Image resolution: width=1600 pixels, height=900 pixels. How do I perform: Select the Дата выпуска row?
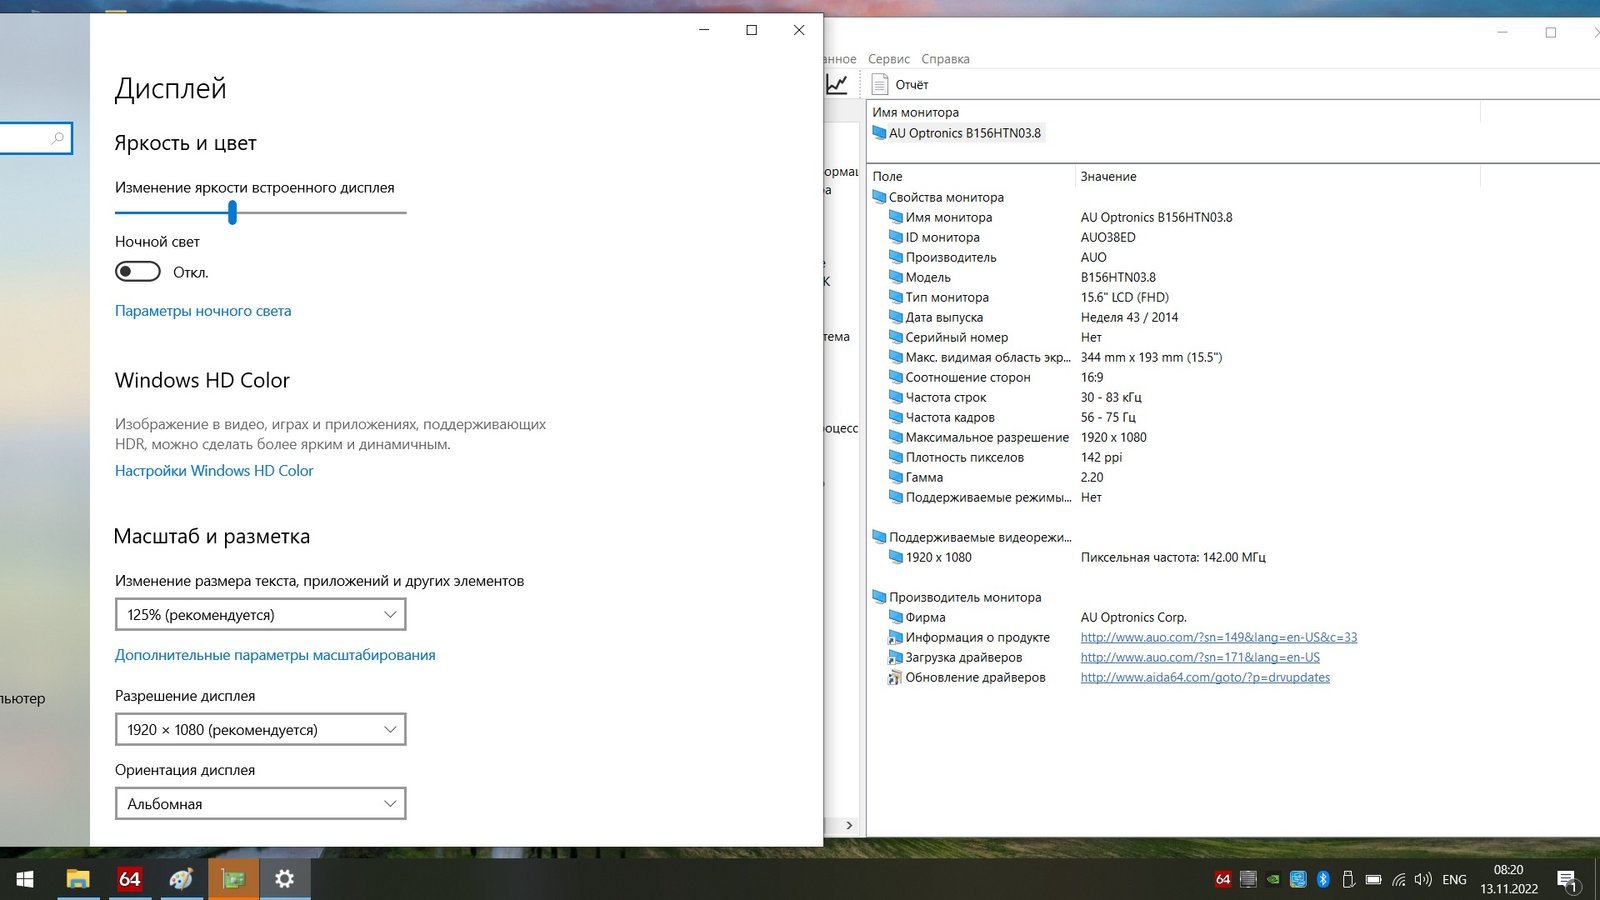click(936, 317)
